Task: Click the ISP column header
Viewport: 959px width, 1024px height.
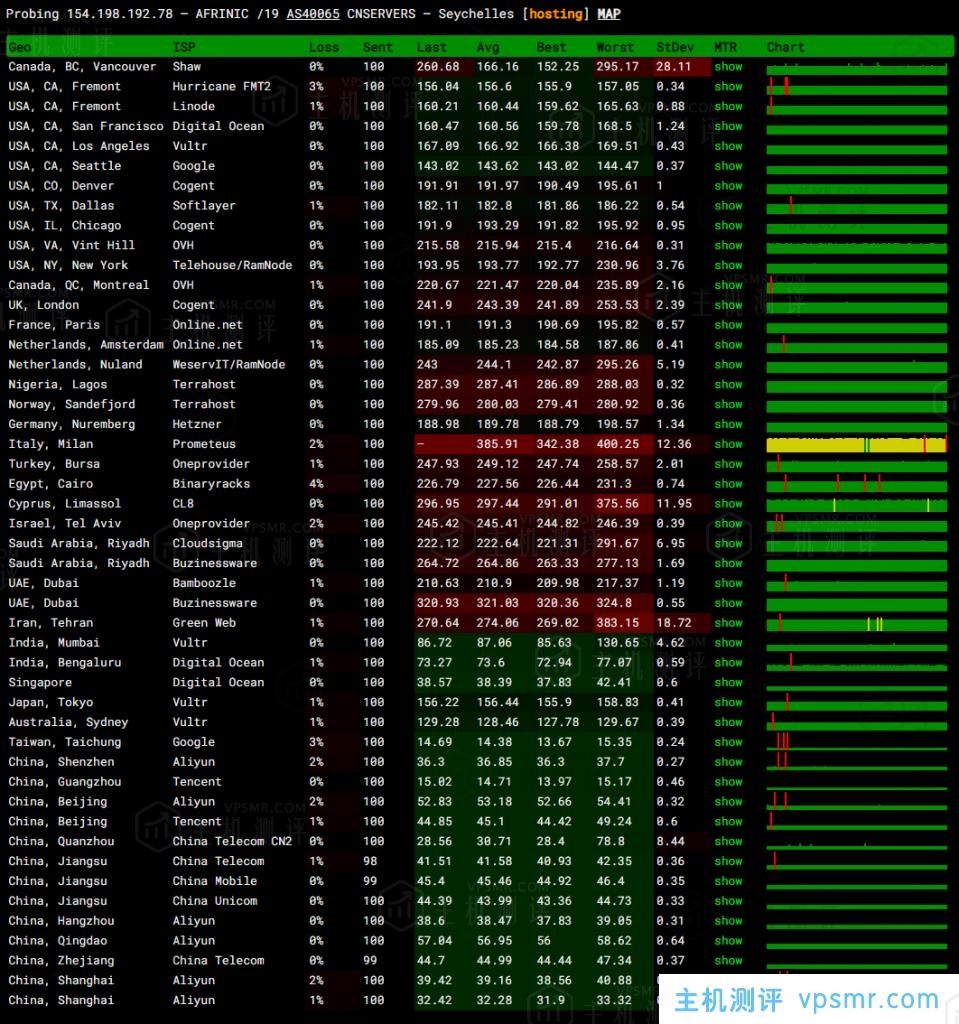Action: [184, 47]
